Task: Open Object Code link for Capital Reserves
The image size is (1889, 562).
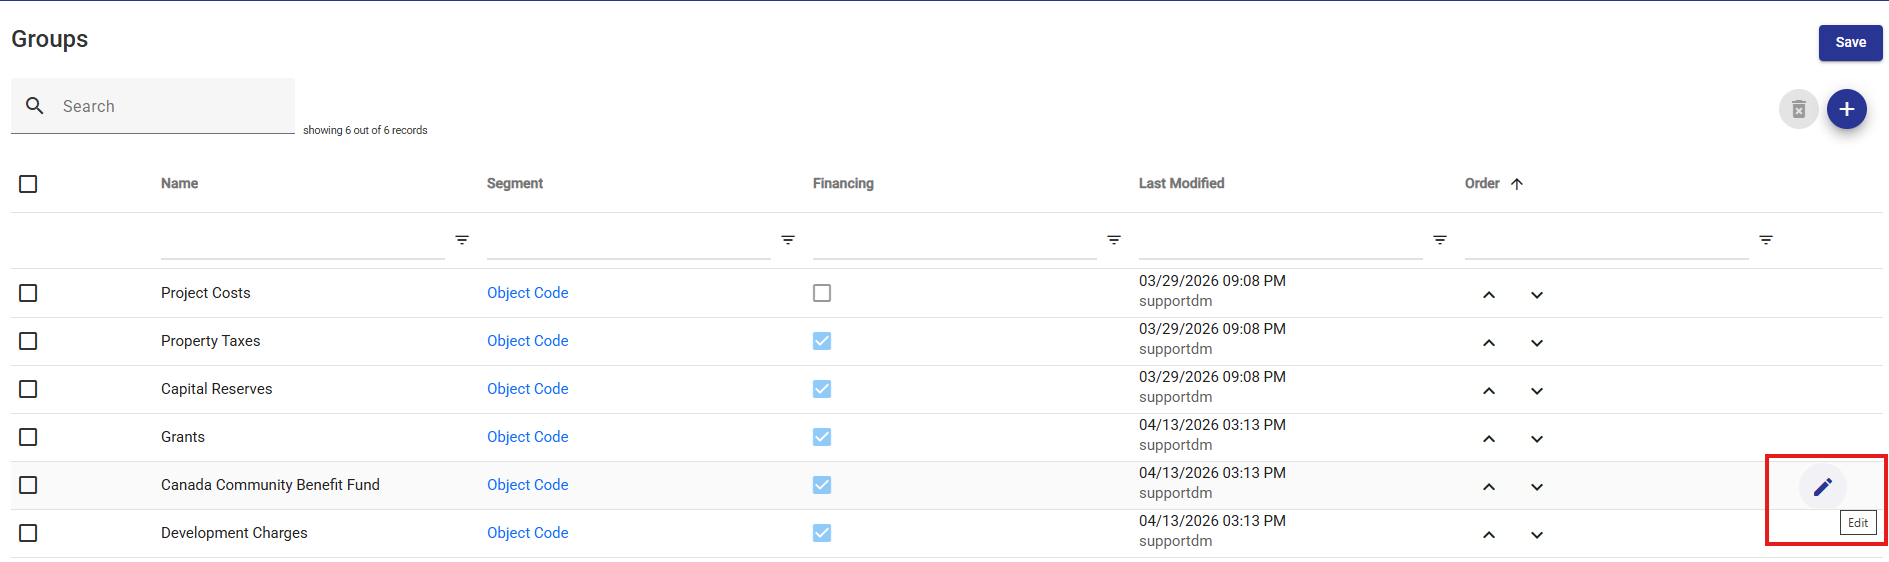Action: (x=527, y=389)
